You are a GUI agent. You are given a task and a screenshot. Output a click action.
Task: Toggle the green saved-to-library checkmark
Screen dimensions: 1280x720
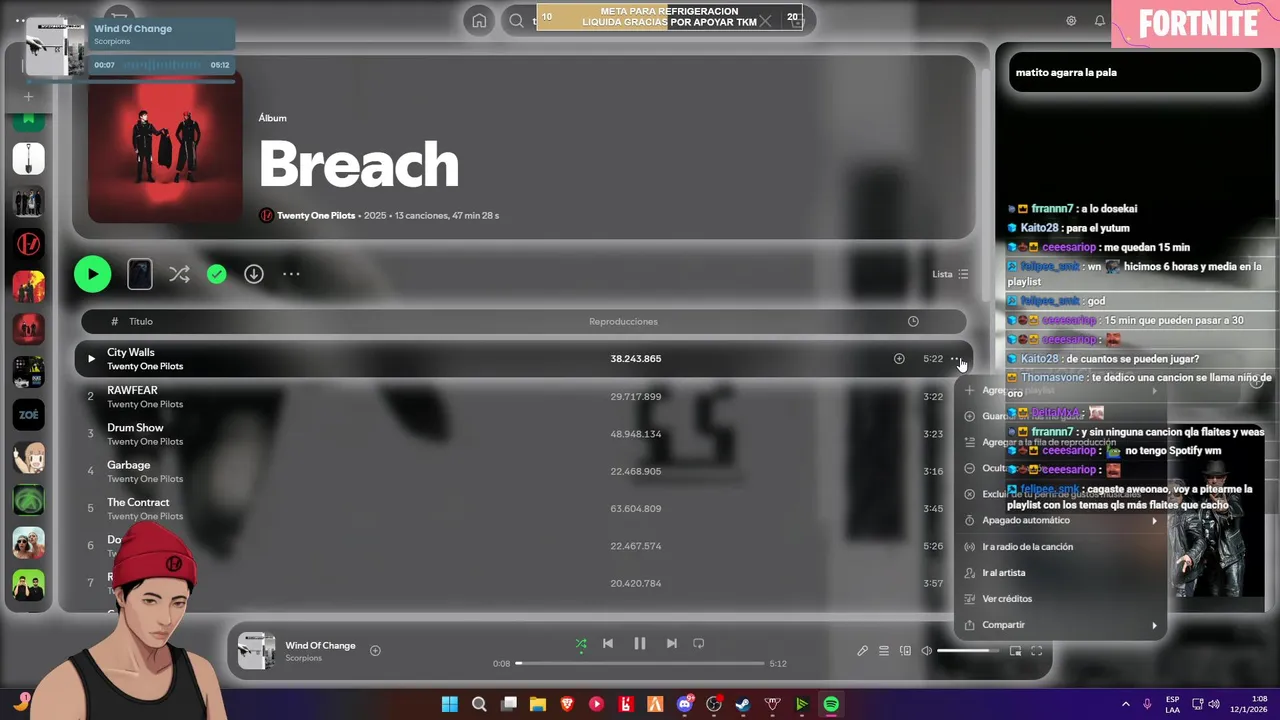click(217, 274)
